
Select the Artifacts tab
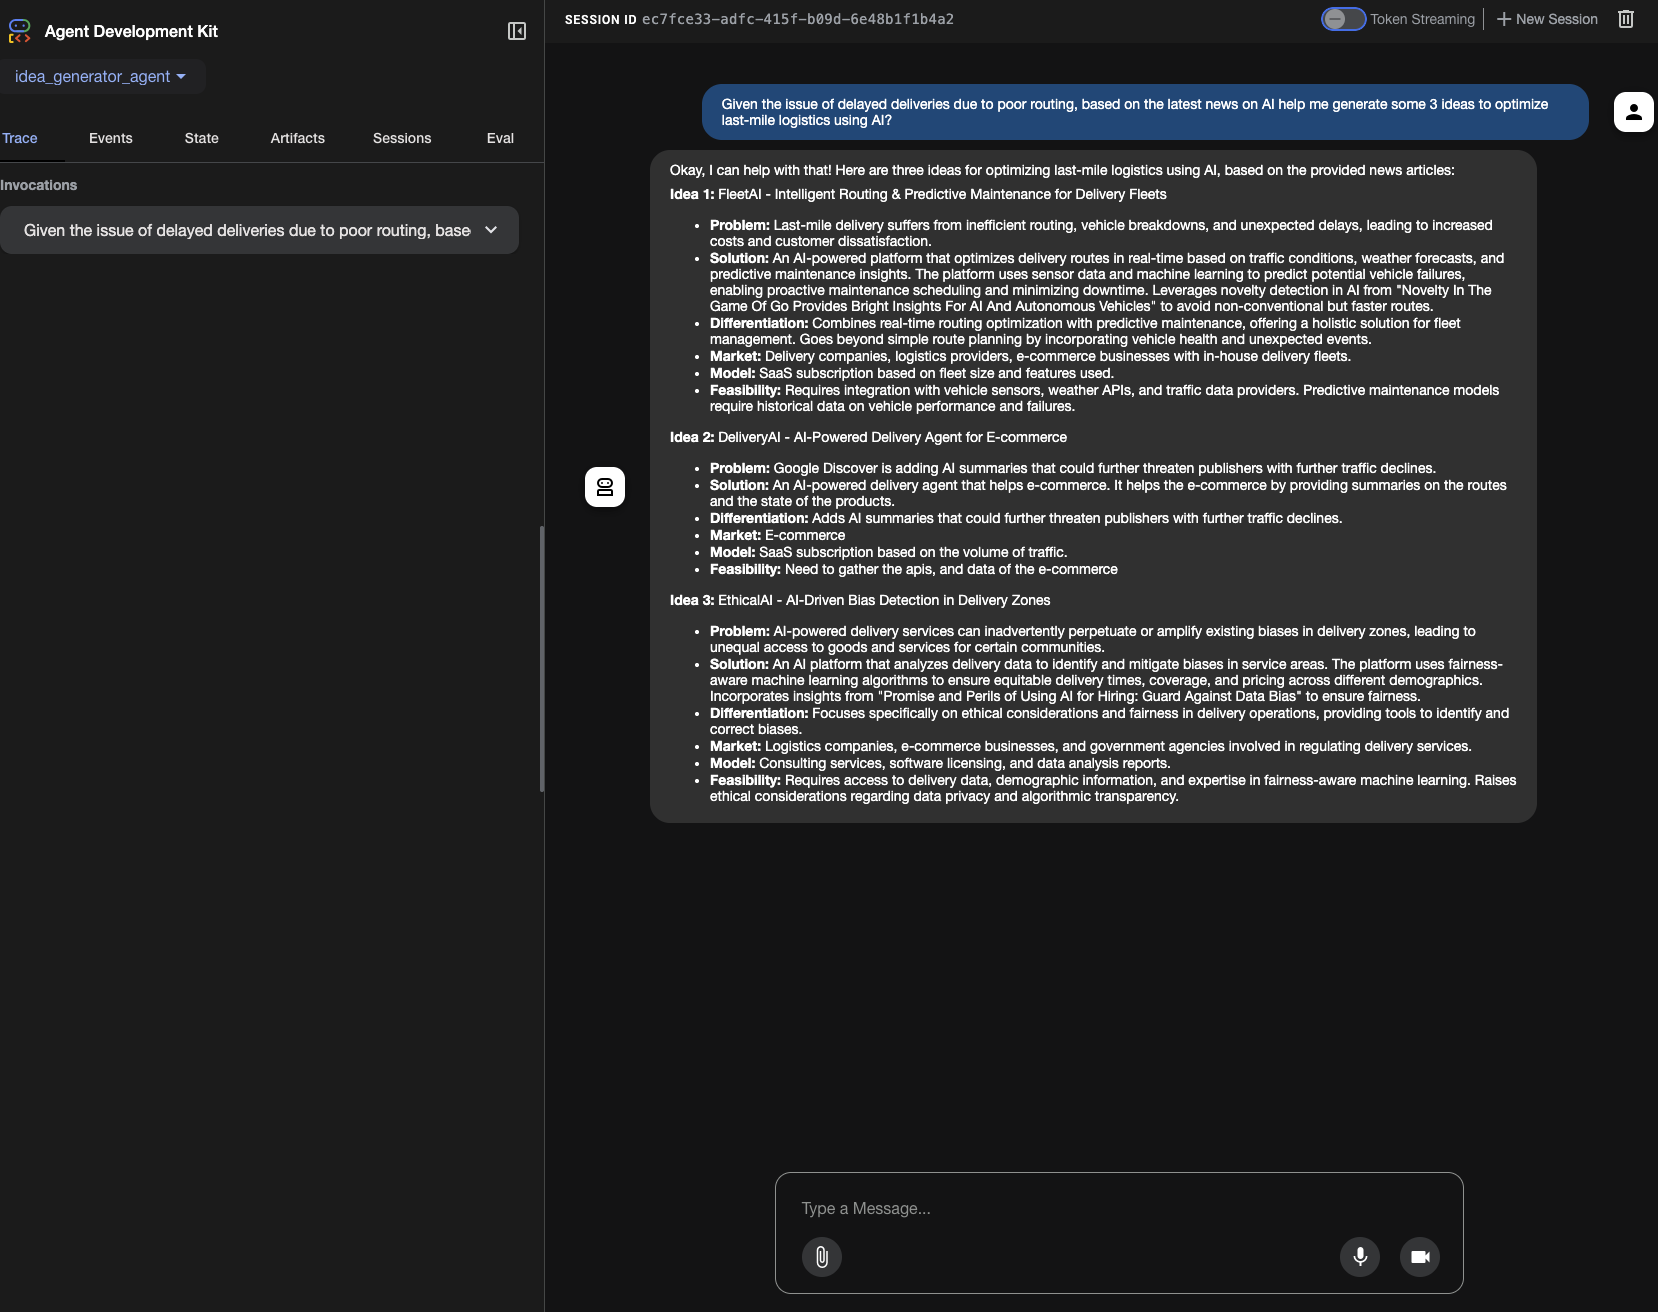pyautogui.click(x=297, y=138)
